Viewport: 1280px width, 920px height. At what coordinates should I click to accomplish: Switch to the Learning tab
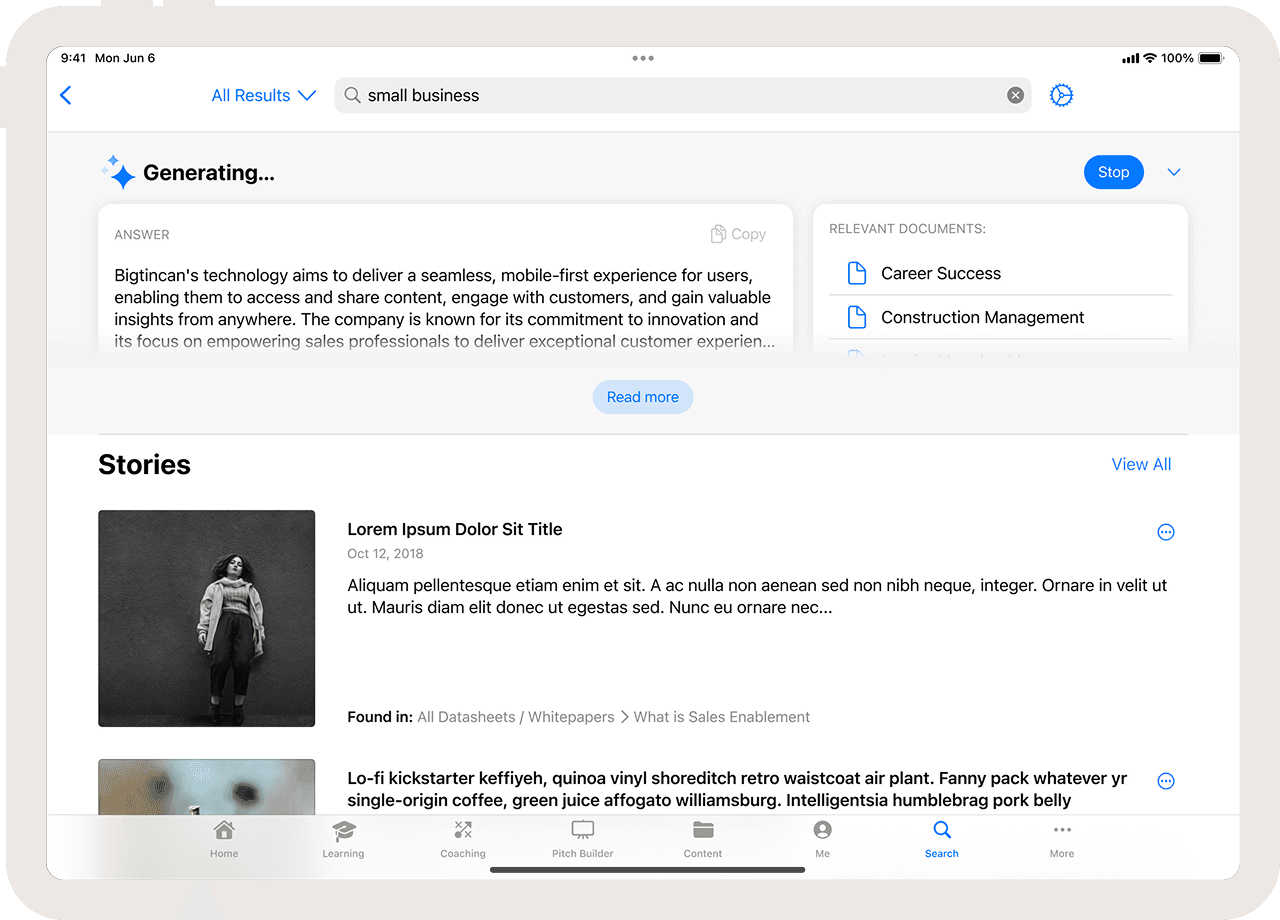click(x=343, y=839)
